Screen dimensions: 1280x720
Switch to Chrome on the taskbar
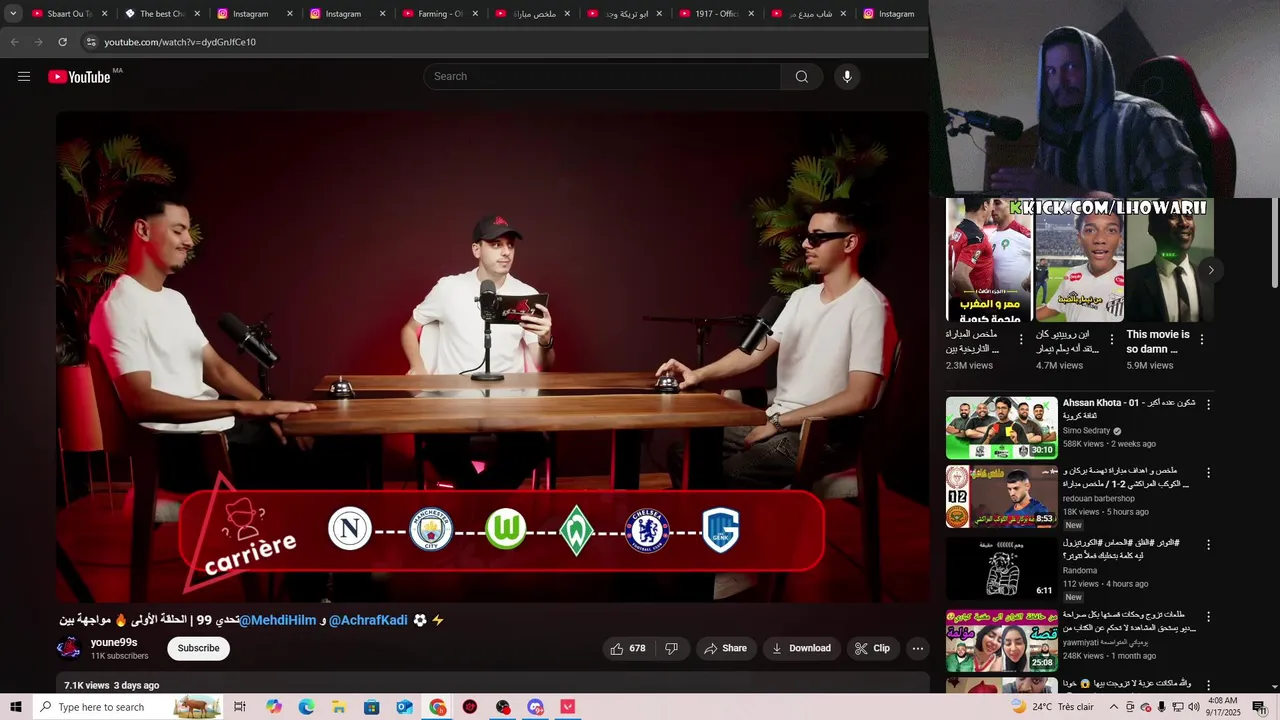pyautogui.click(x=438, y=707)
